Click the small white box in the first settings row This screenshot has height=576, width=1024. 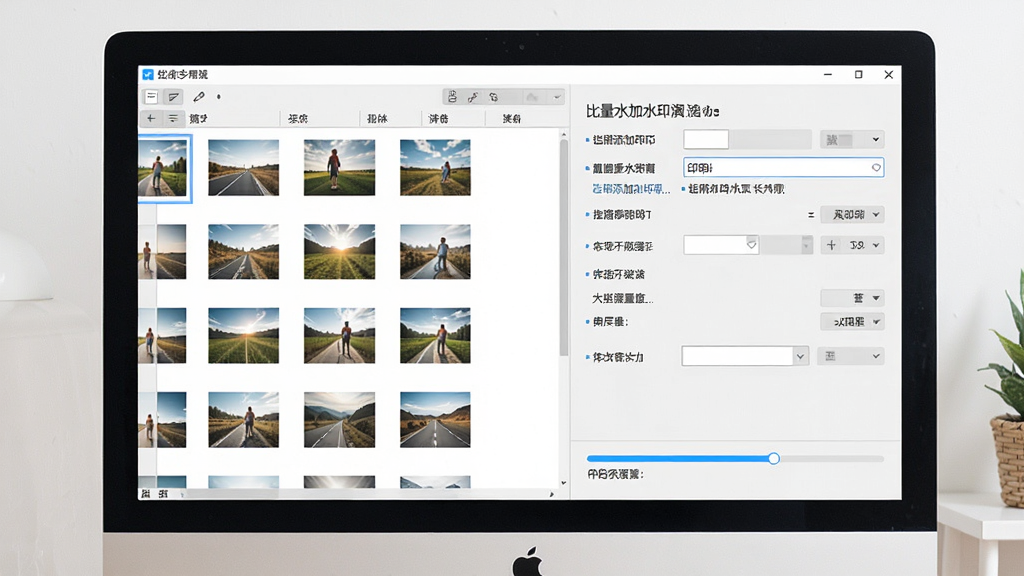pos(706,139)
